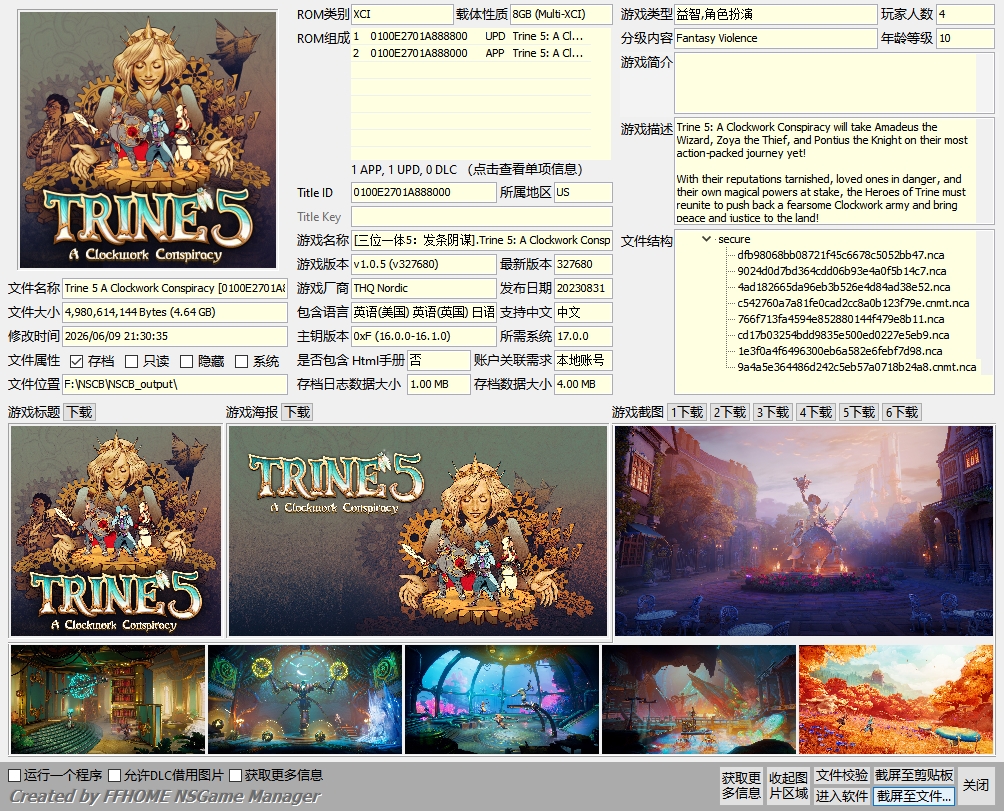Enable 允许DLC借用图片 checkbox

point(115,775)
